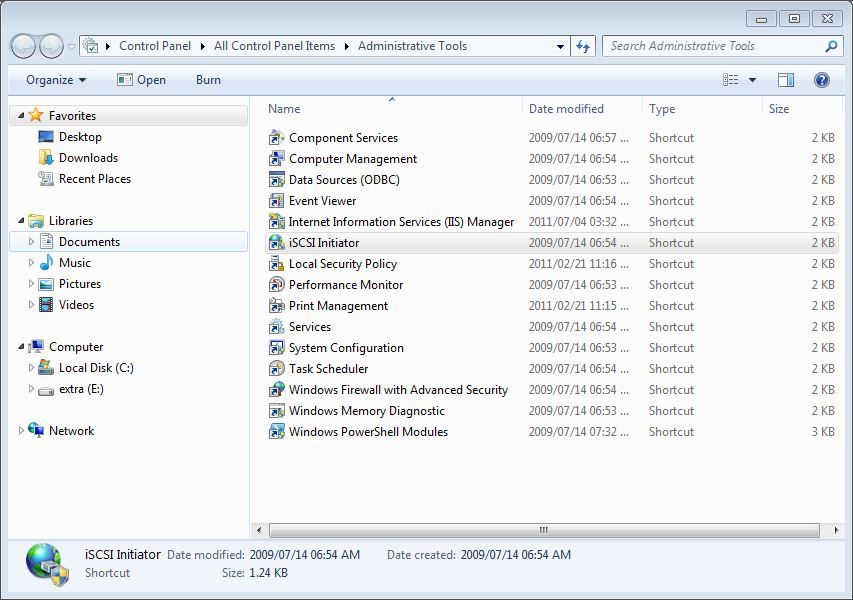Click the Component Services shortcut icon
The width and height of the screenshot is (853, 600).
[276, 138]
